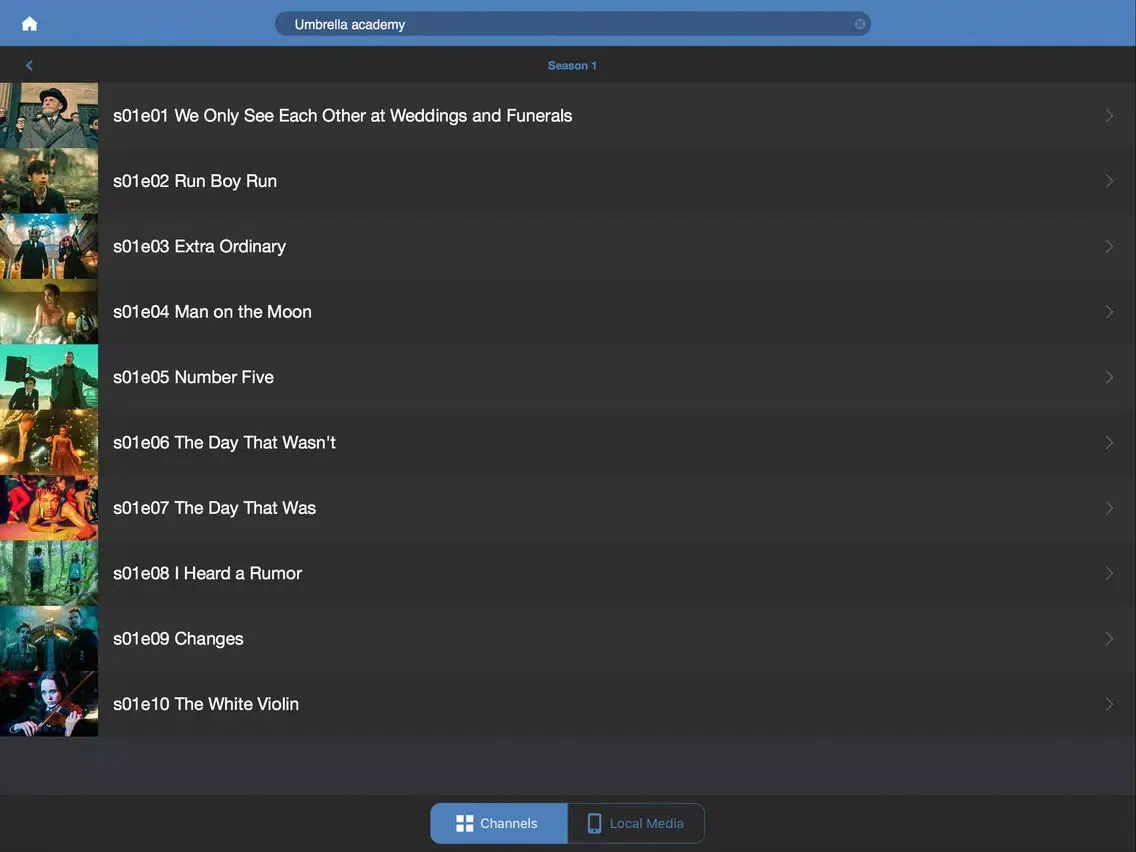Select The Day That Wasn't thumbnail

tap(49, 442)
